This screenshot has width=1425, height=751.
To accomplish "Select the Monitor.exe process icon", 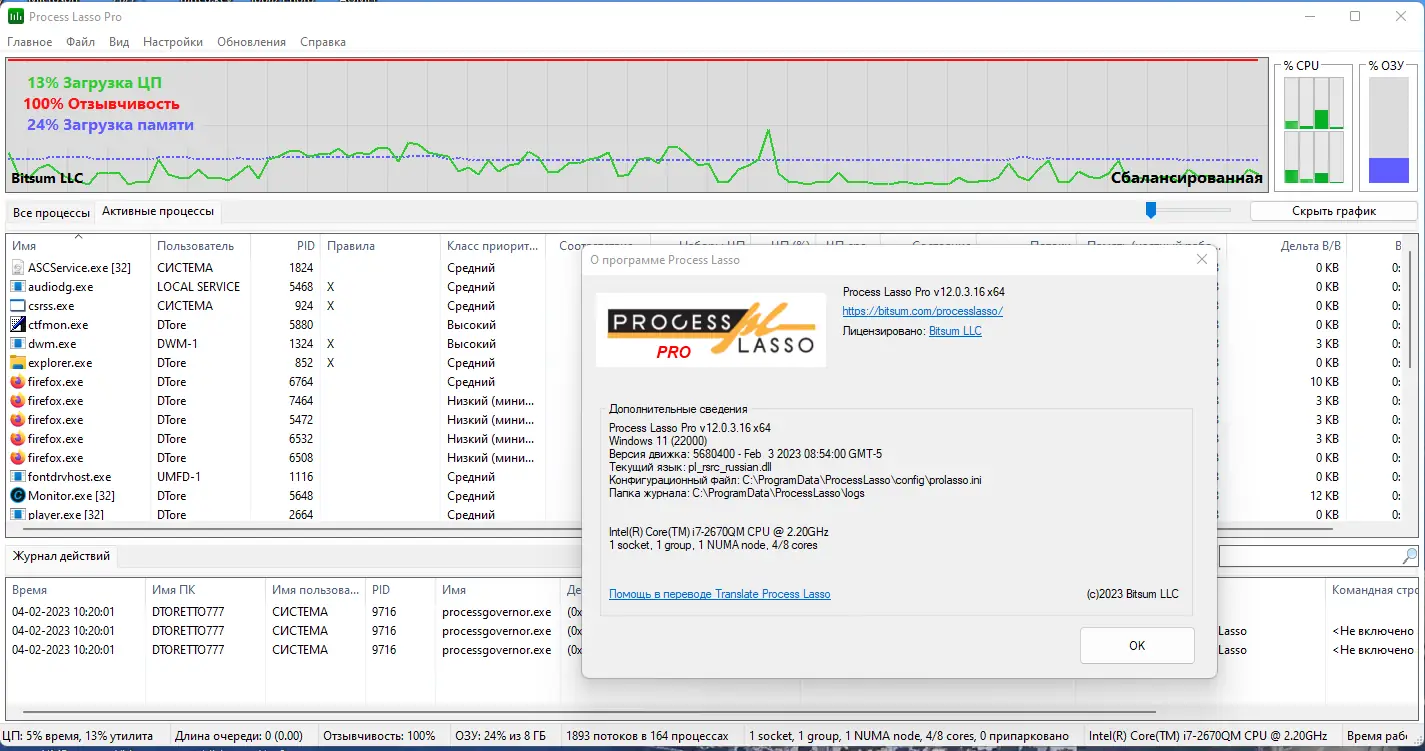I will pos(16,495).
